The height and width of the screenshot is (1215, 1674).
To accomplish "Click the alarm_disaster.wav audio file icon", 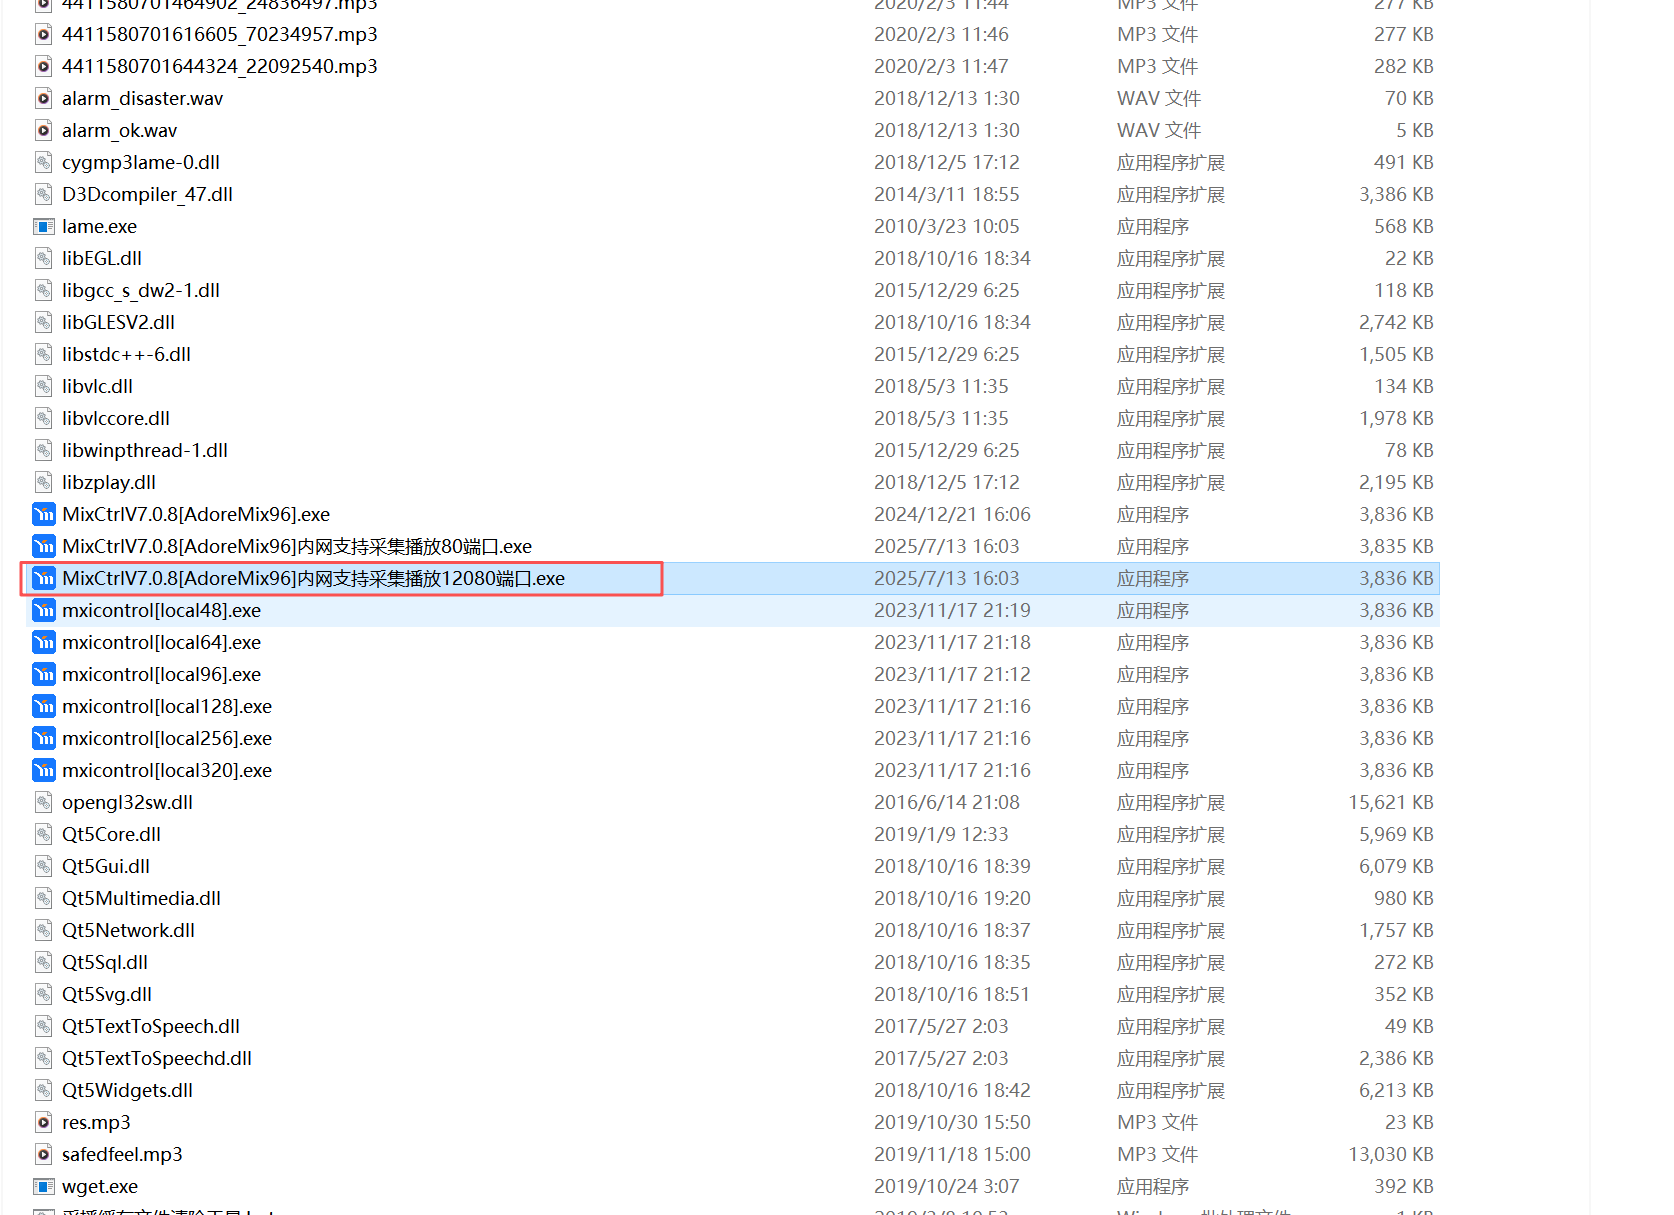I will pos(44,99).
